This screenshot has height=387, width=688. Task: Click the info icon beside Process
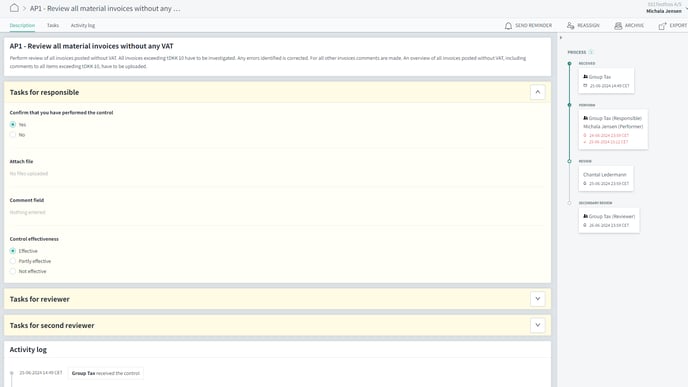591,52
